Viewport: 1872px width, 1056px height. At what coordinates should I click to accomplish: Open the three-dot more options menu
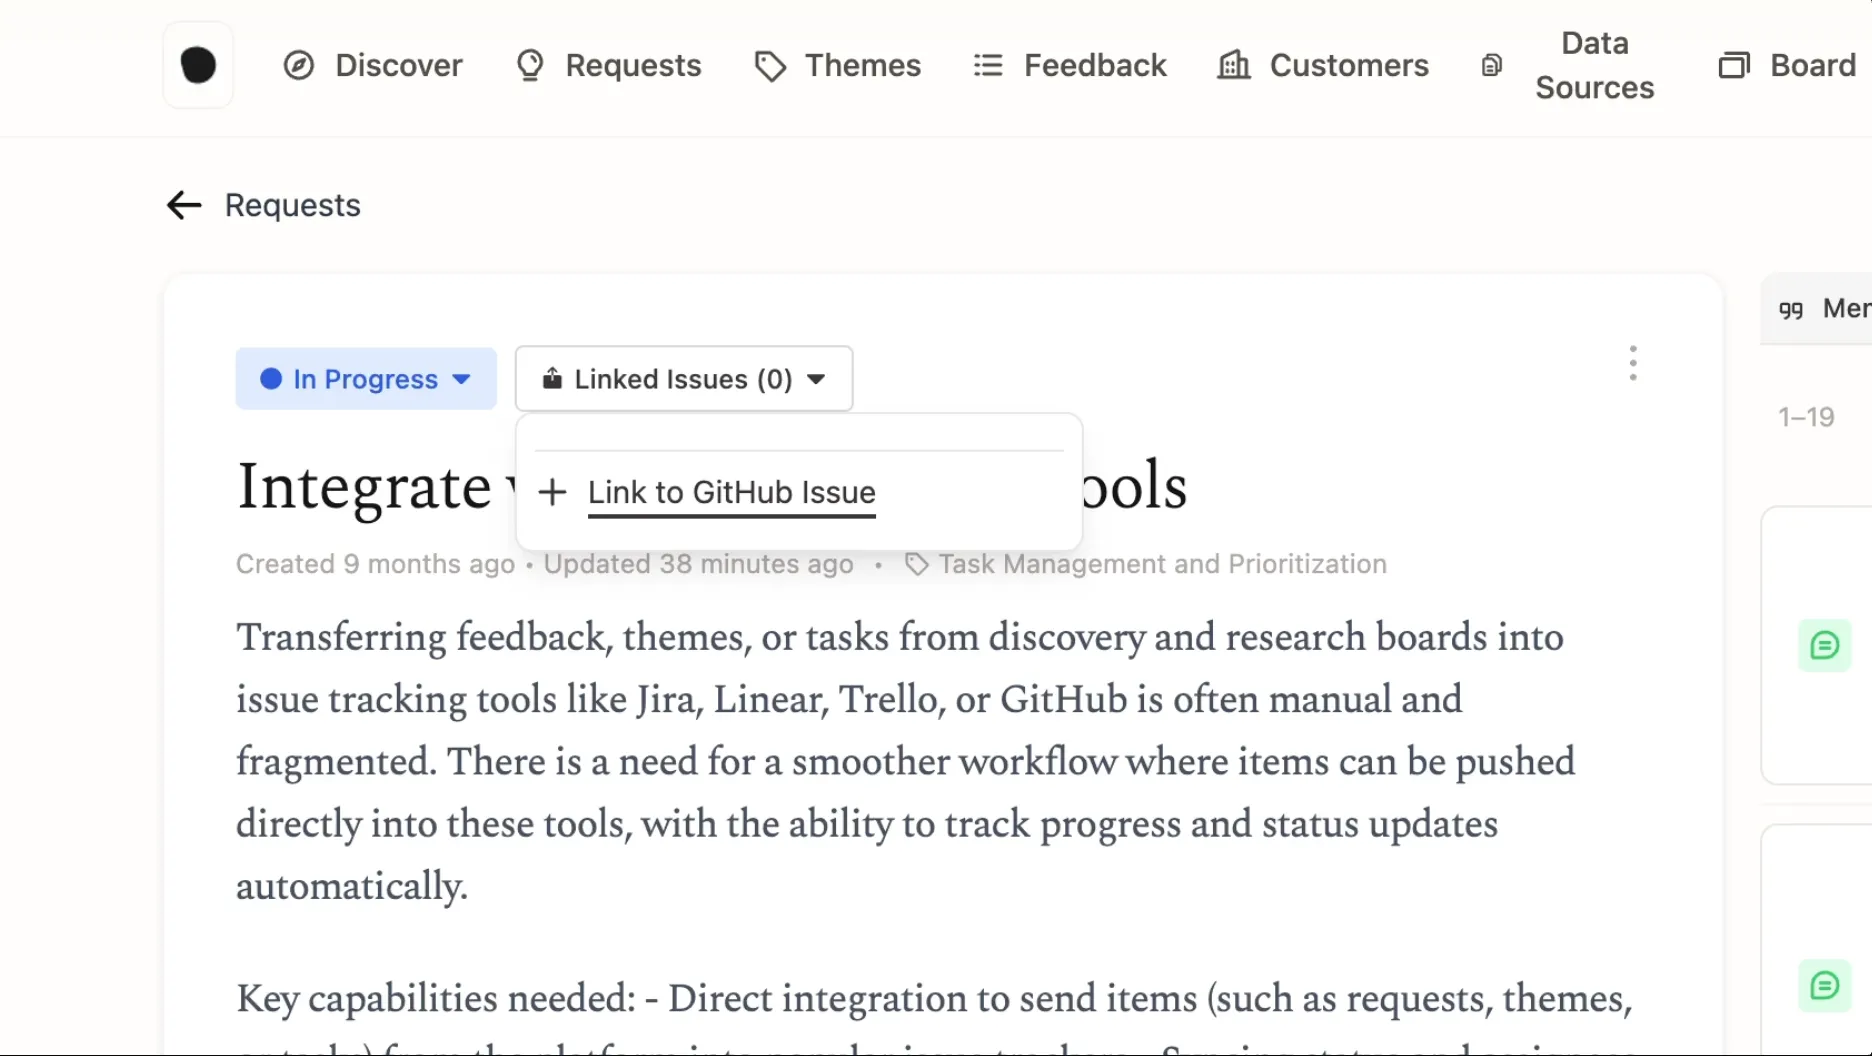(x=1633, y=364)
